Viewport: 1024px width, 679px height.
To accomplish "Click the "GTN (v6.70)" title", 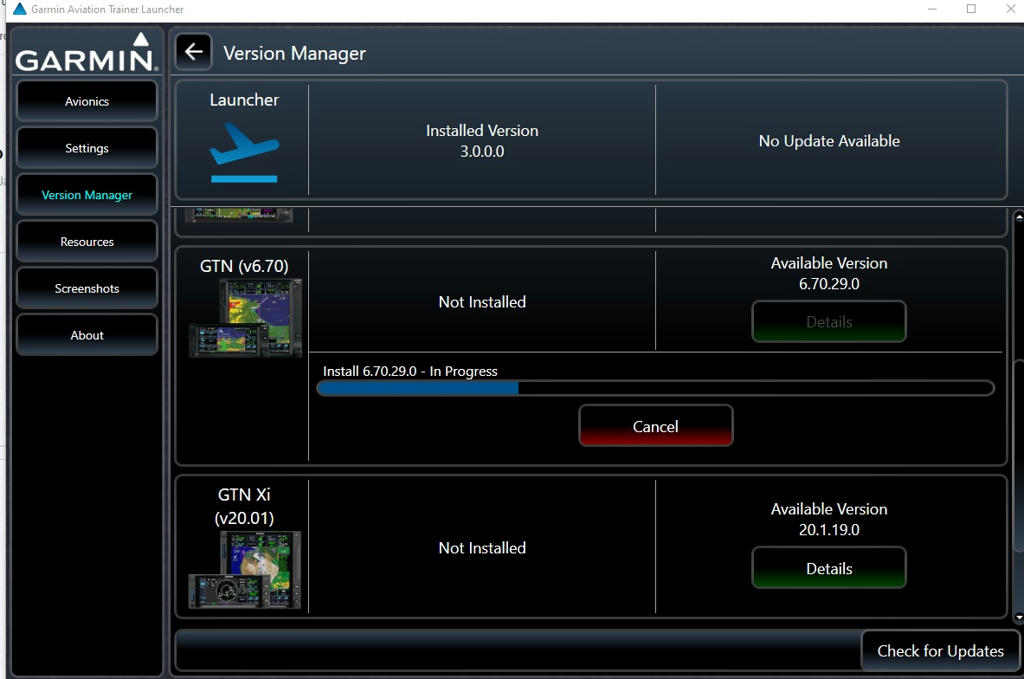I will tap(244, 266).
